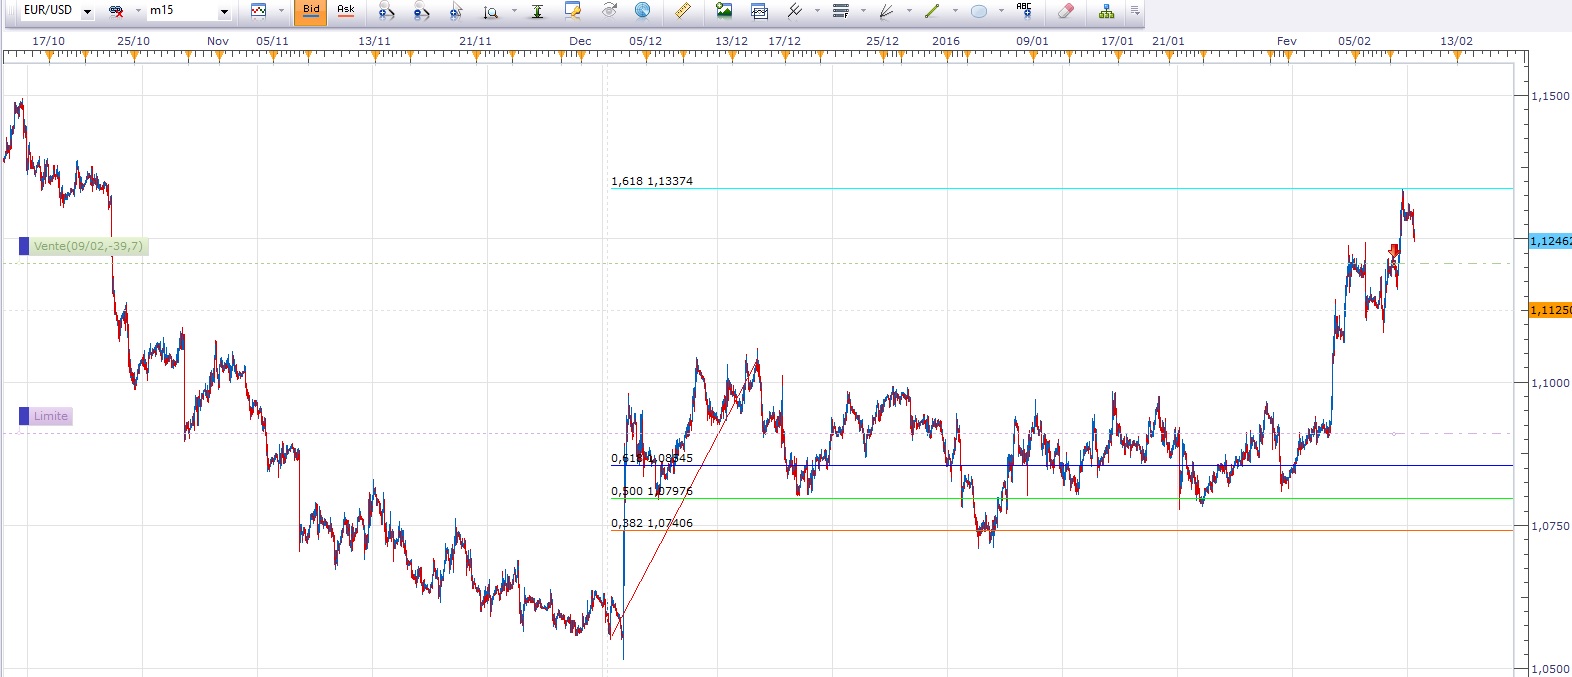Click the orange 1,1125 price tag

tap(1550, 310)
